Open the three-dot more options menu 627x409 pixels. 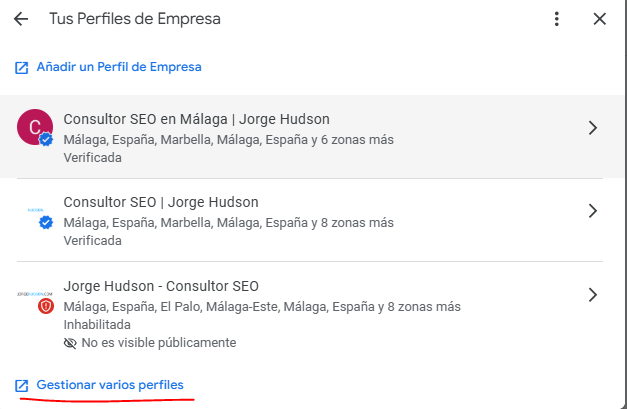[x=557, y=19]
